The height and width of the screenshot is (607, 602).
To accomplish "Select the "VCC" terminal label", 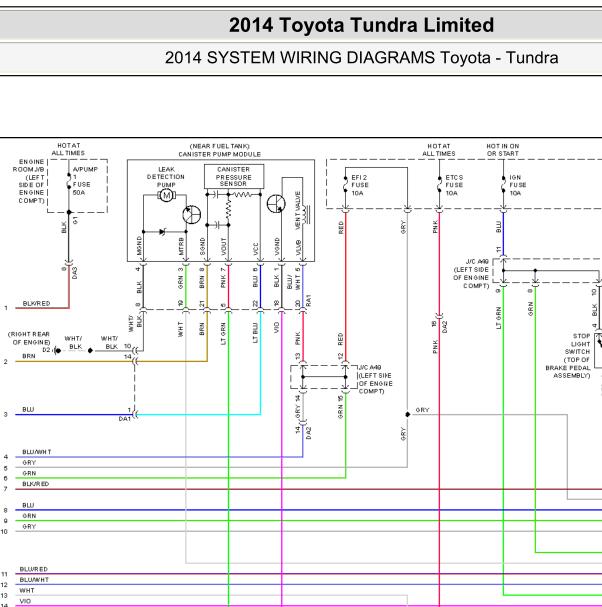I will pos(256,249).
